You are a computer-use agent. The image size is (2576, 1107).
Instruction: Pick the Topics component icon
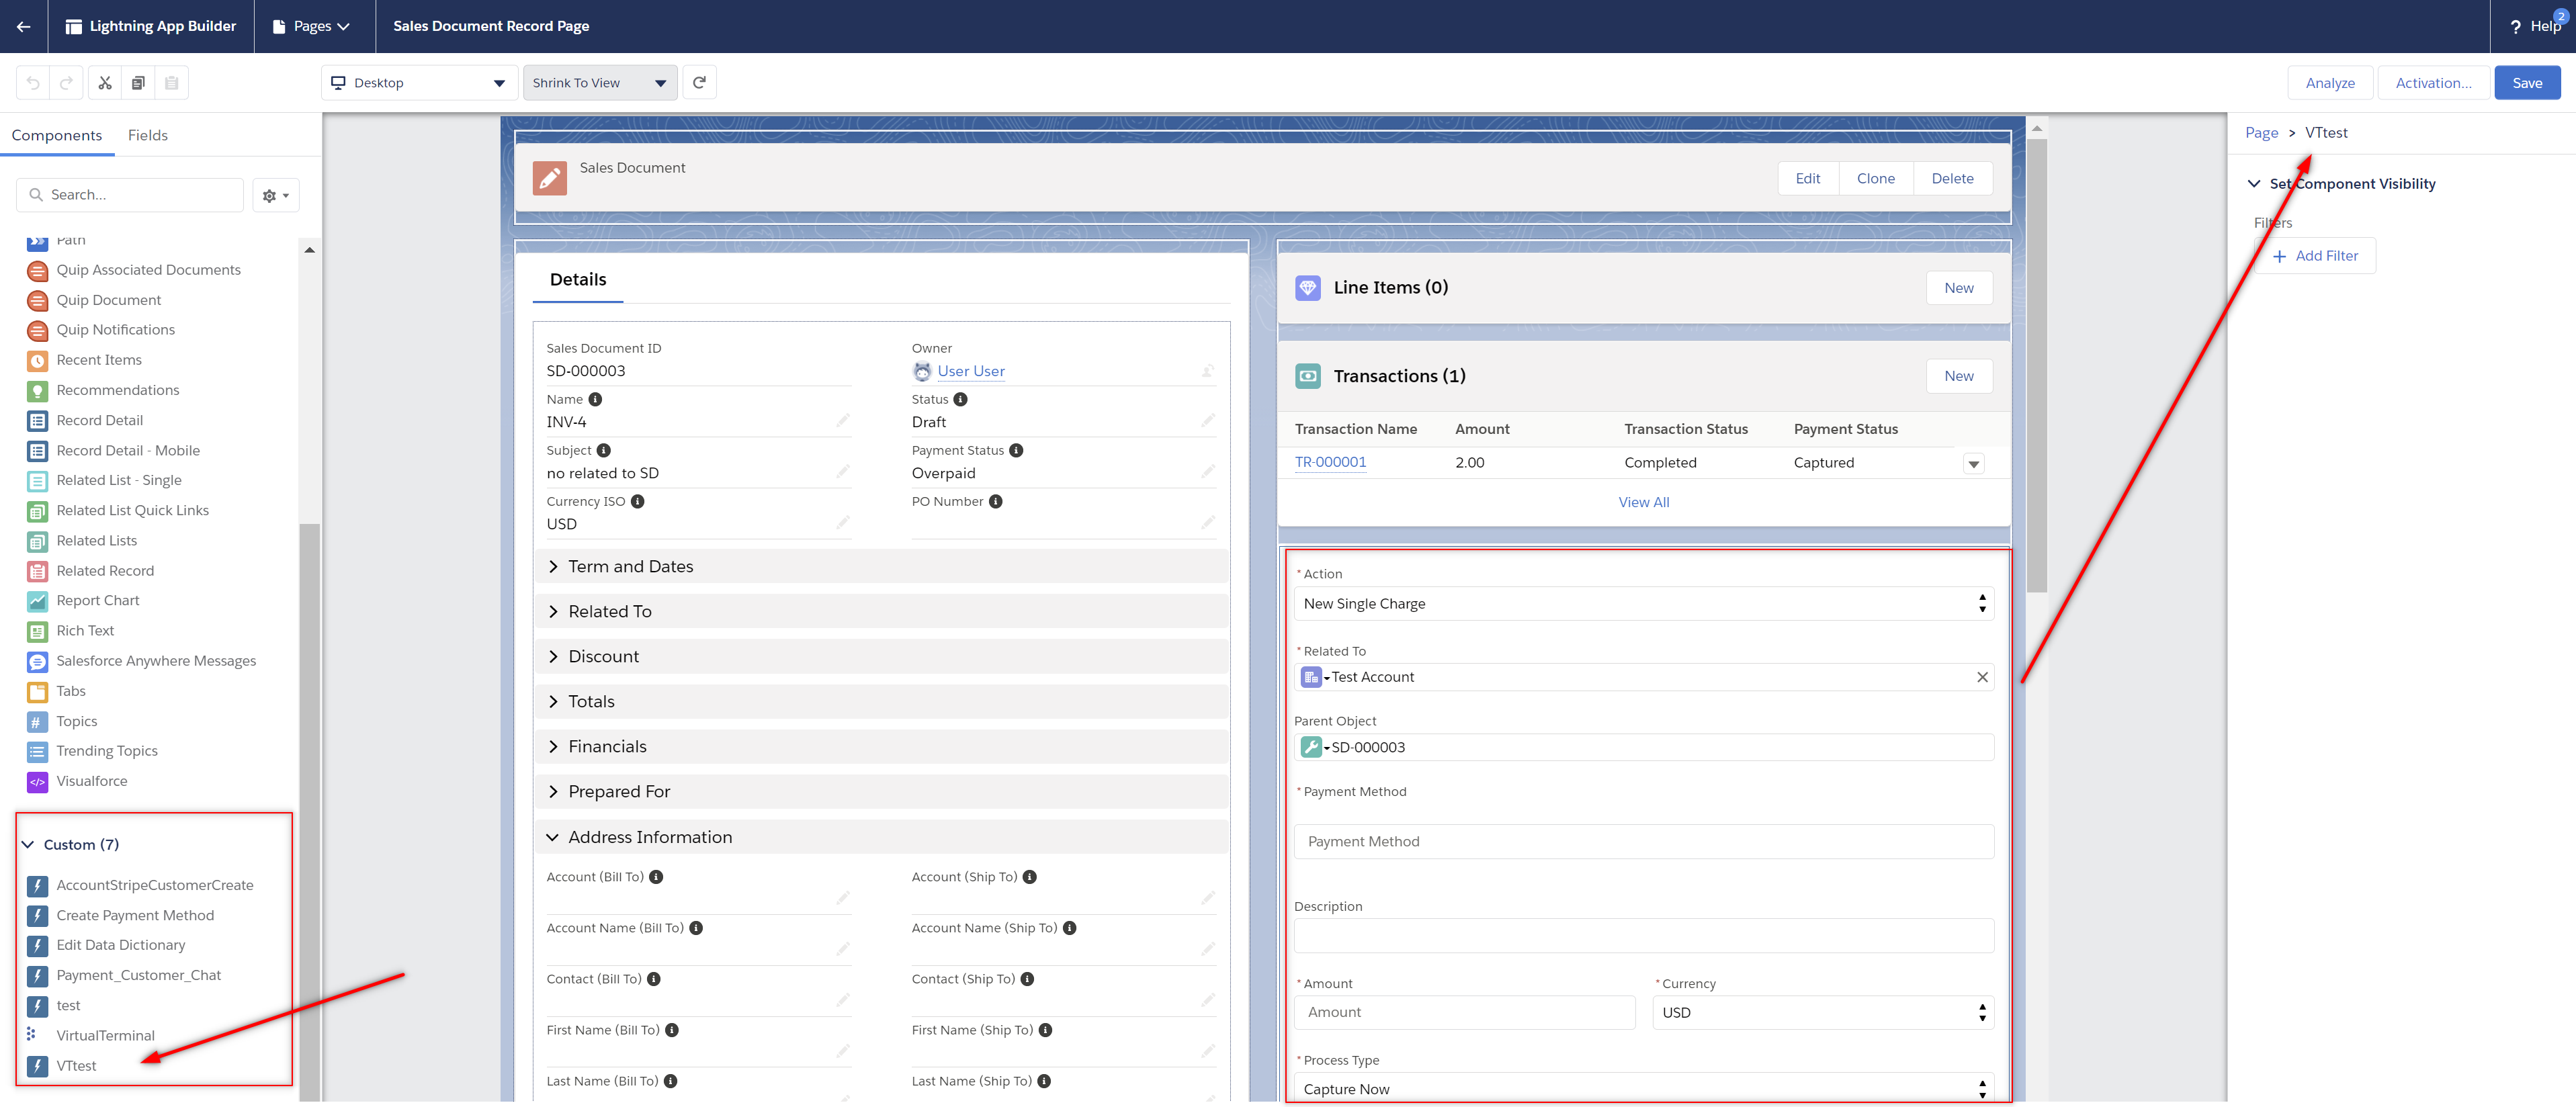[37, 721]
